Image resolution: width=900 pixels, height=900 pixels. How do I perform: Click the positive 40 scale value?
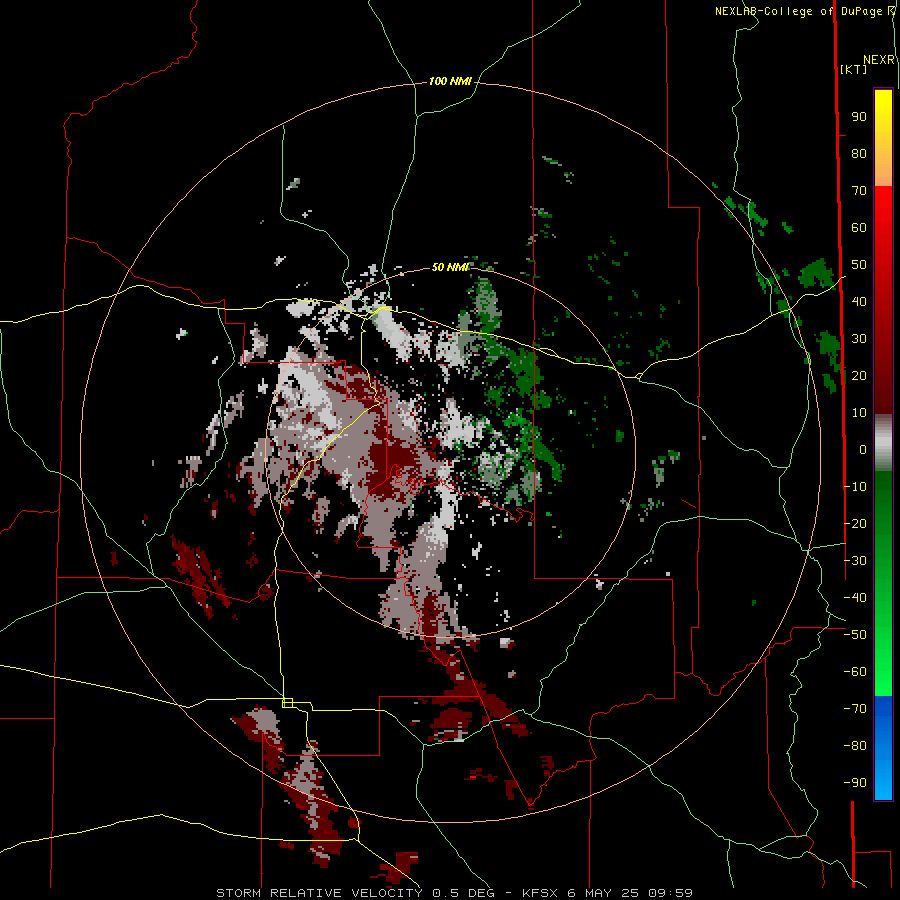click(x=859, y=301)
